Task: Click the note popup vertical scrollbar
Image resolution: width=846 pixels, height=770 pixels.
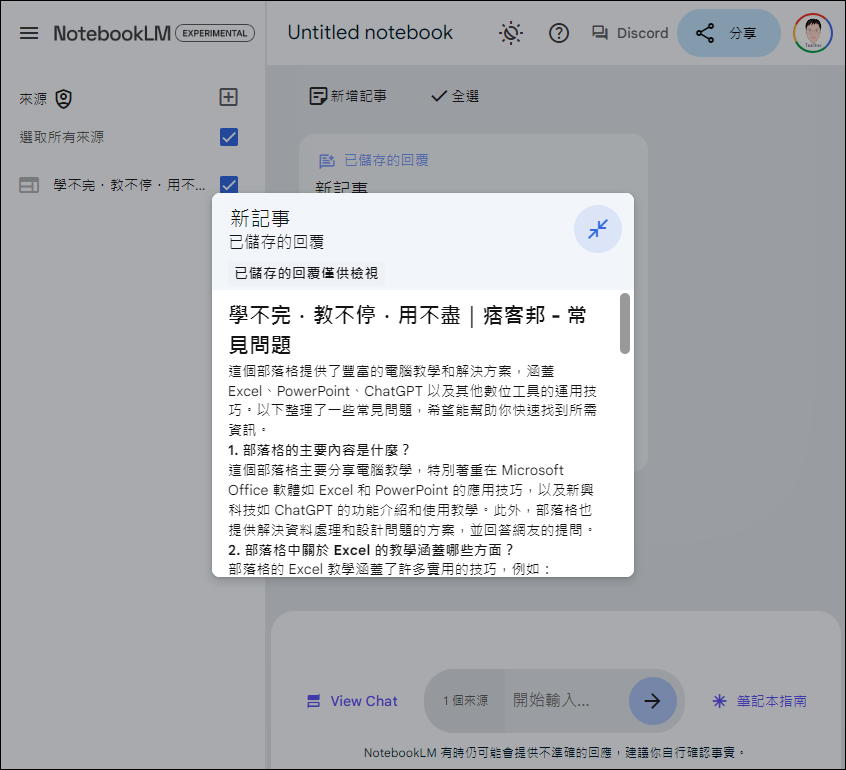Action: pyautogui.click(x=625, y=323)
